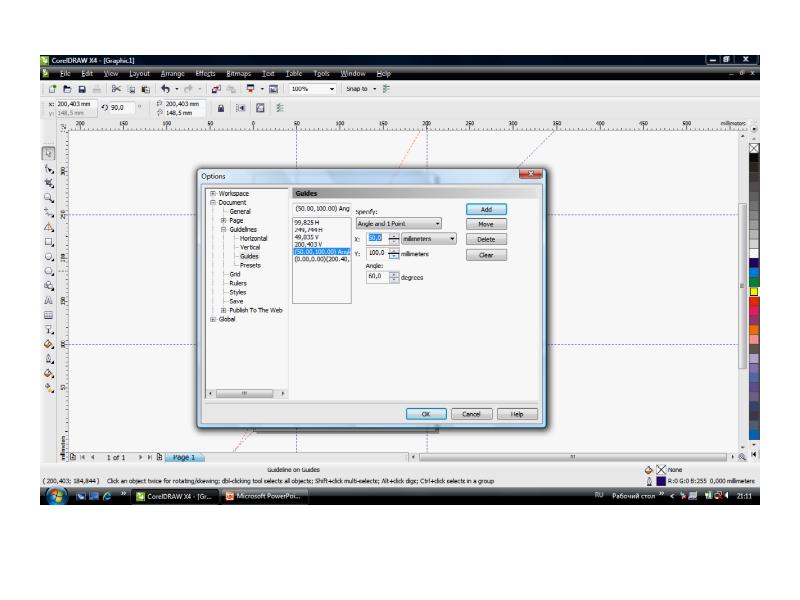Click the New document icon in toolbar
Image resolution: width=800 pixels, height=600 pixels.
tap(52, 89)
